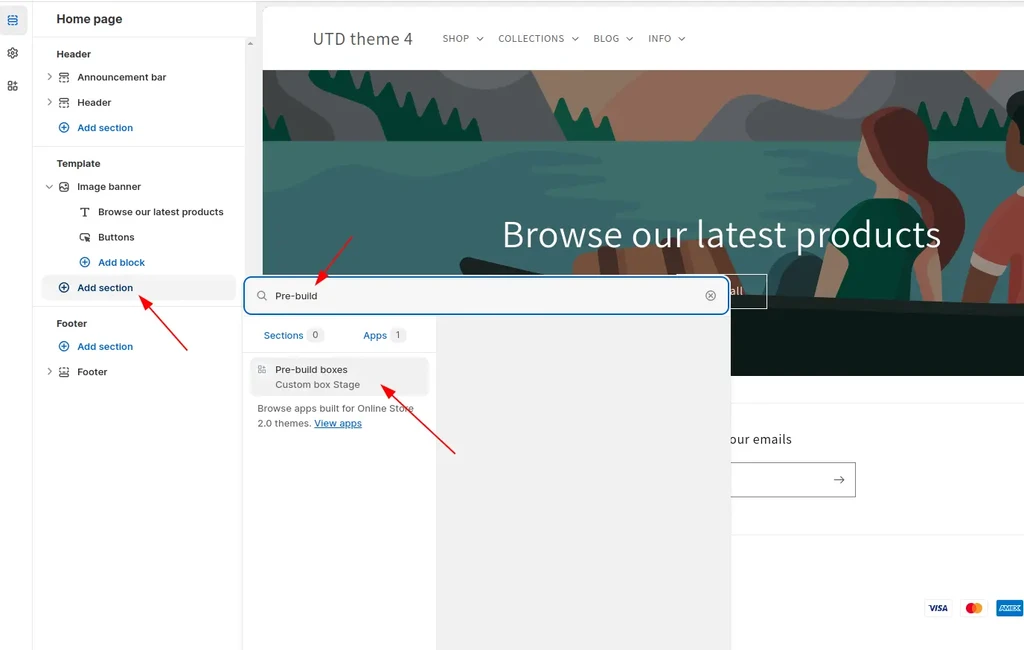Viewport: 1024px width, 650px height.
Task: Select Pre-build boxes app block
Action: pyautogui.click(x=339, y=377)
